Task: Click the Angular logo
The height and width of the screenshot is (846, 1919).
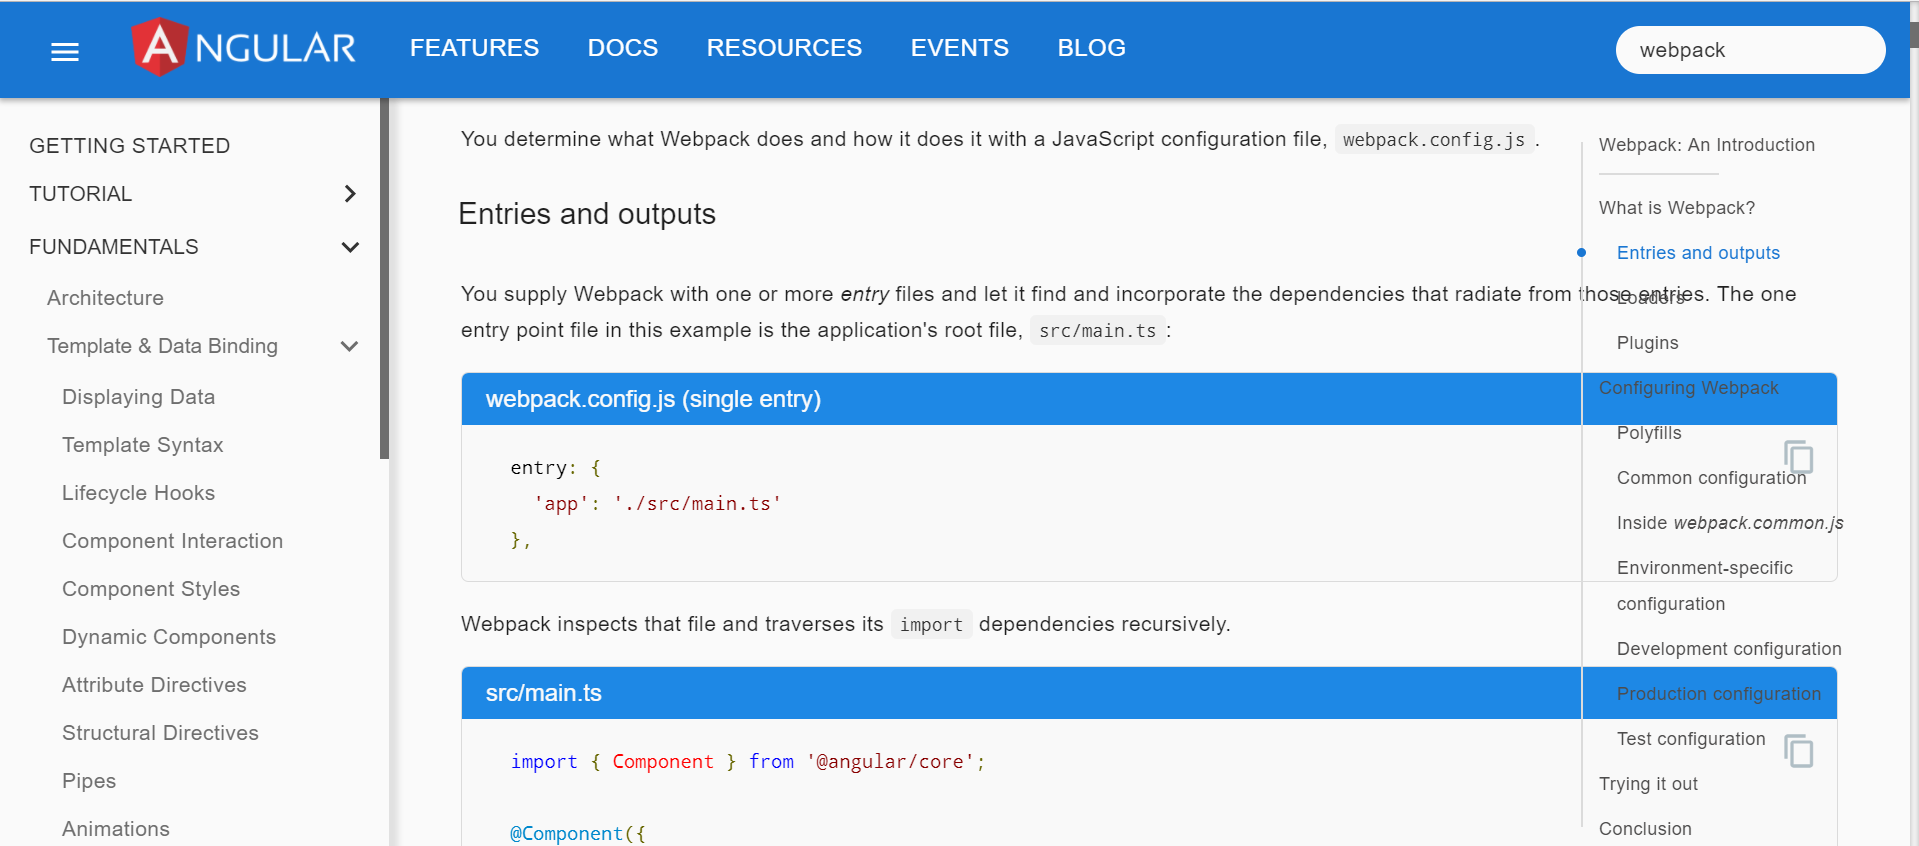Action: 244,47
